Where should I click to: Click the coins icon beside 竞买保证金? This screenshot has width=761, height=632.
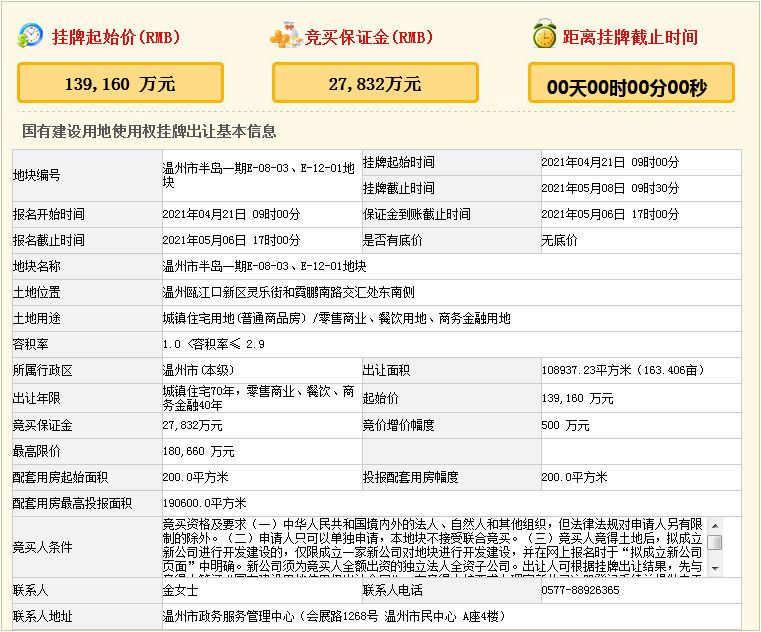tap(286, 35)
